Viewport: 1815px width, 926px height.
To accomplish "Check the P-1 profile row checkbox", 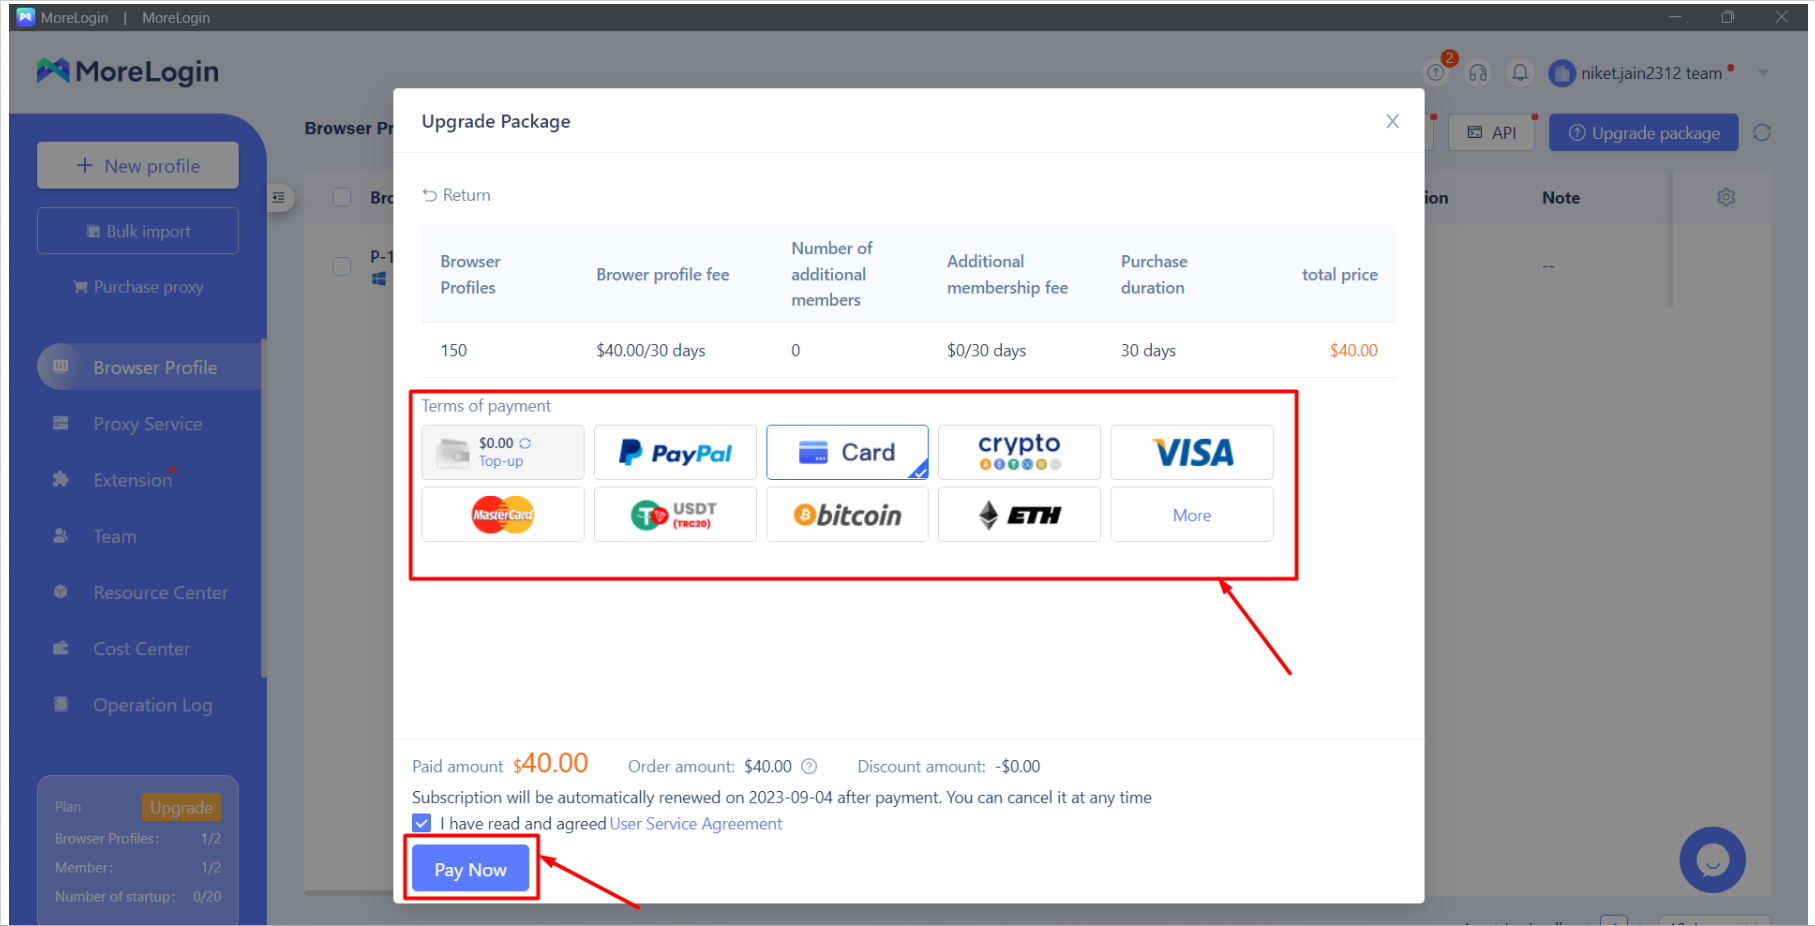I will [x=342, y=266].
